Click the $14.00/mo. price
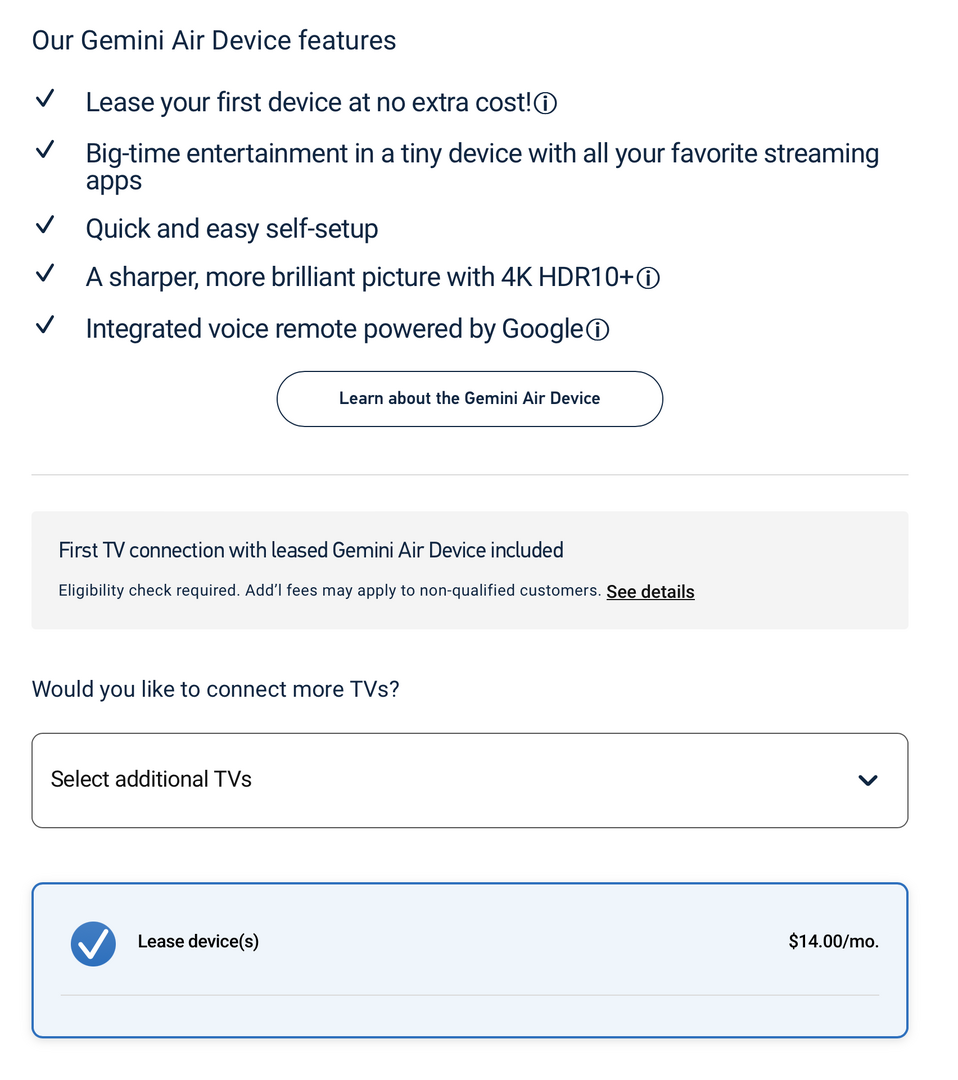The image size is (958, 1080). (833, 941)
